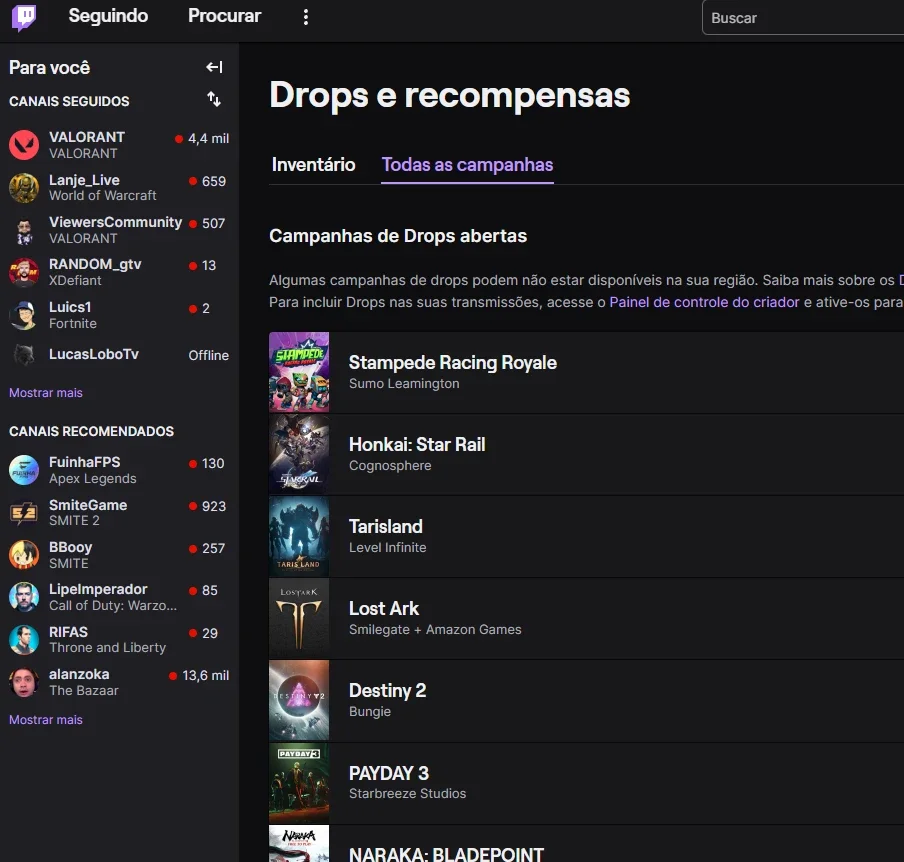Click the Twitch logo home icon
The image size is (904, 862).
coord(24,17)
